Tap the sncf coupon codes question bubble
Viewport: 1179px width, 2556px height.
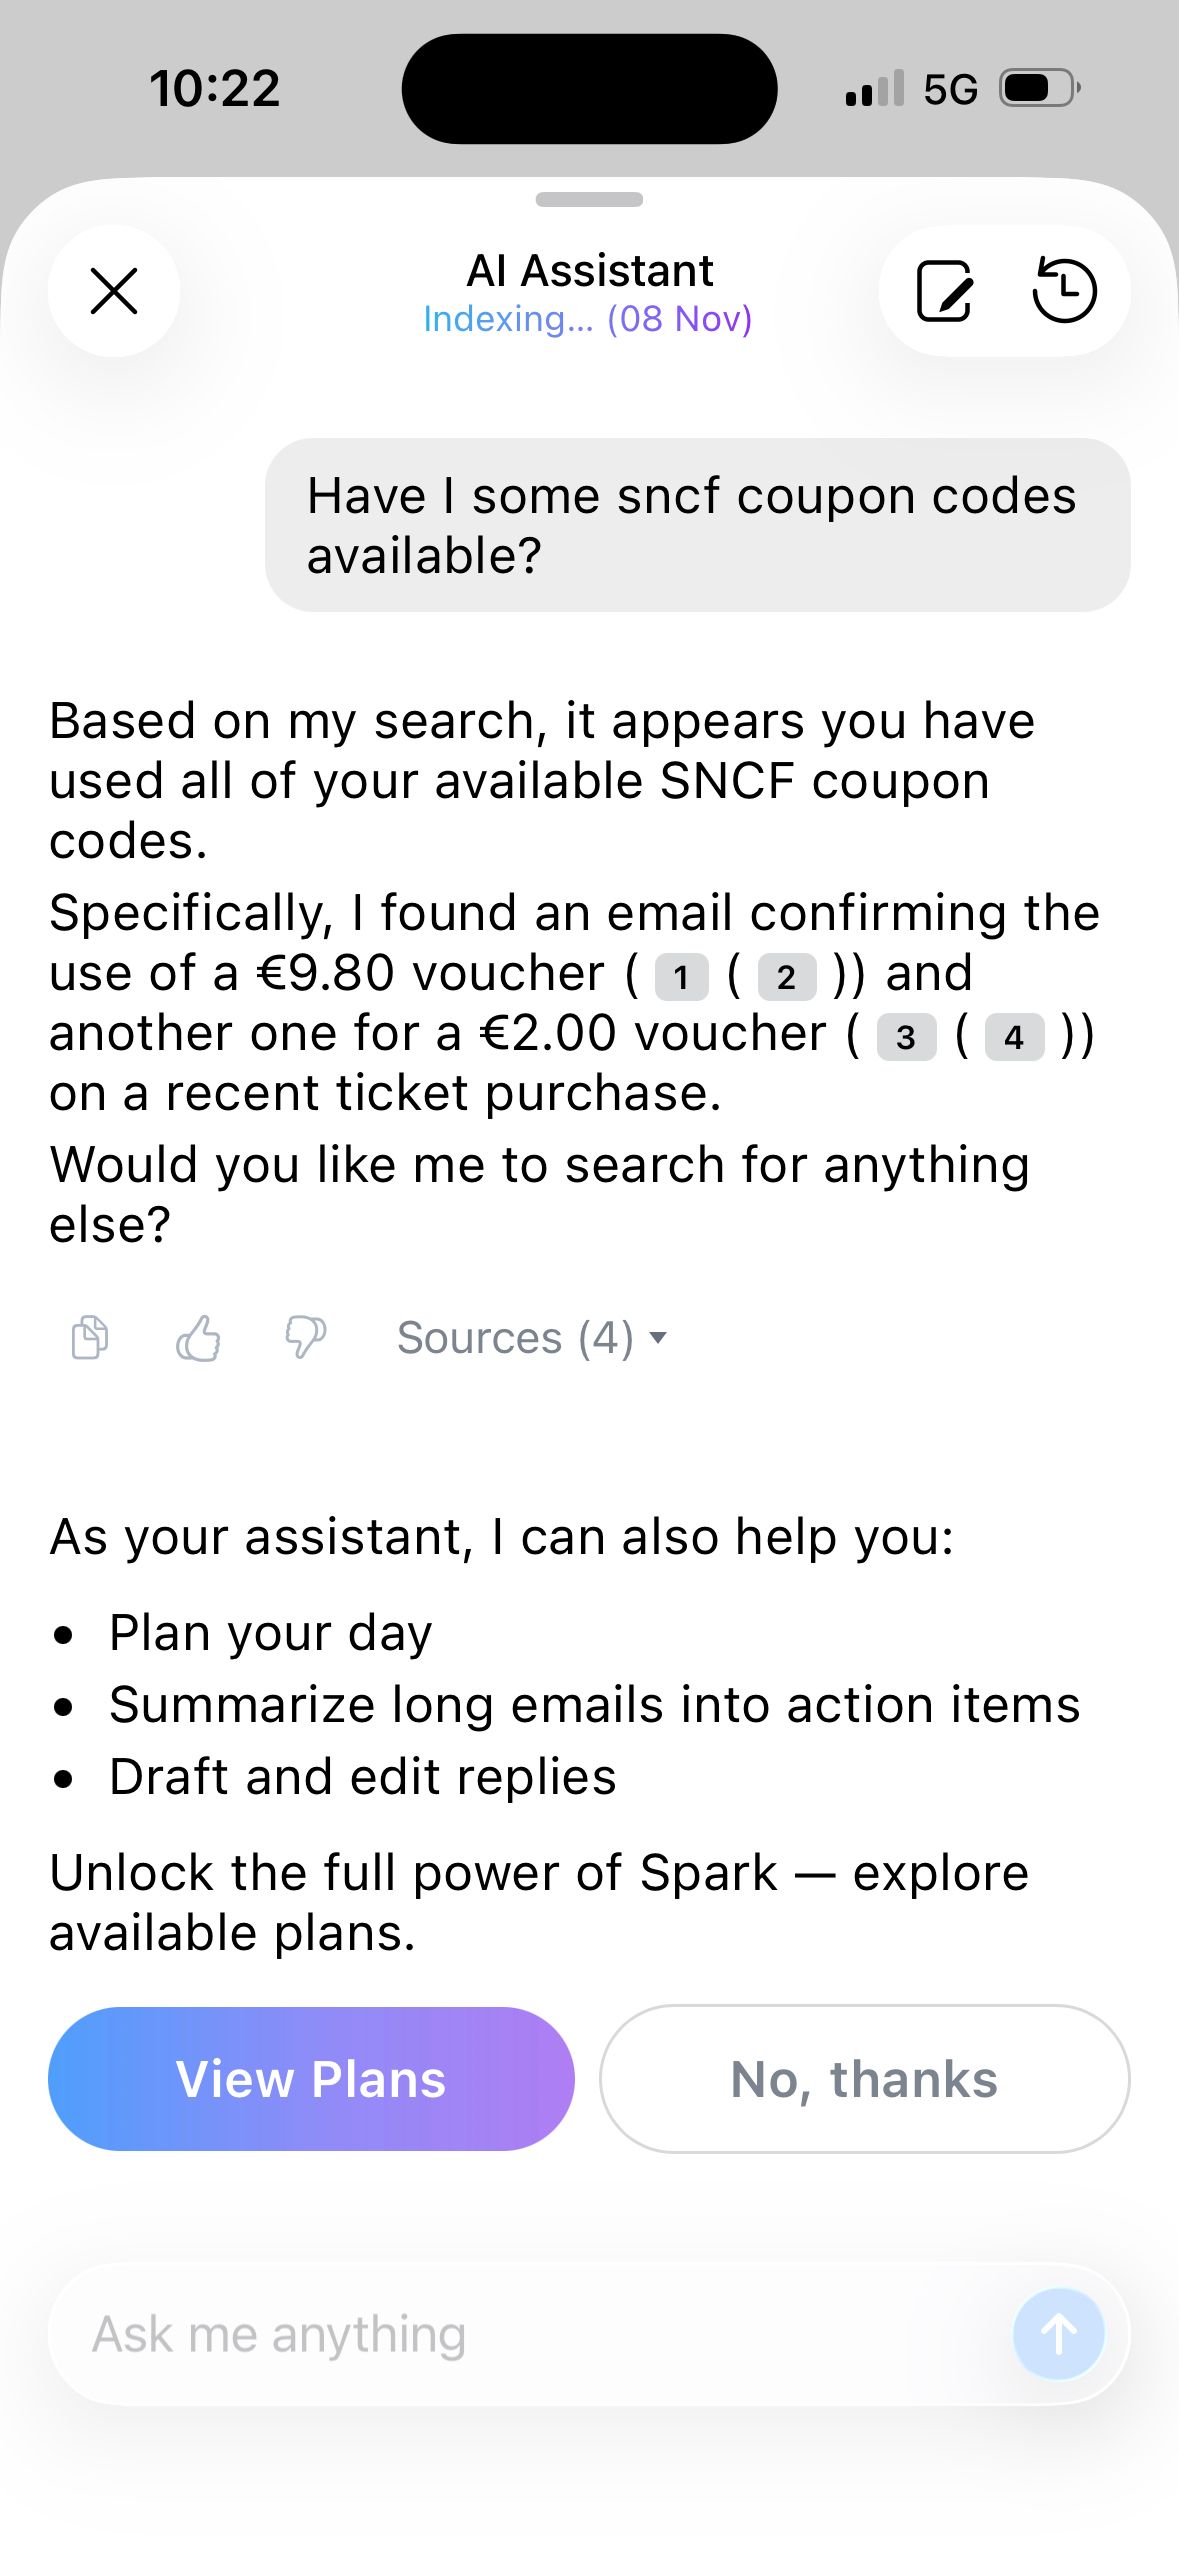tap(697, 525)
